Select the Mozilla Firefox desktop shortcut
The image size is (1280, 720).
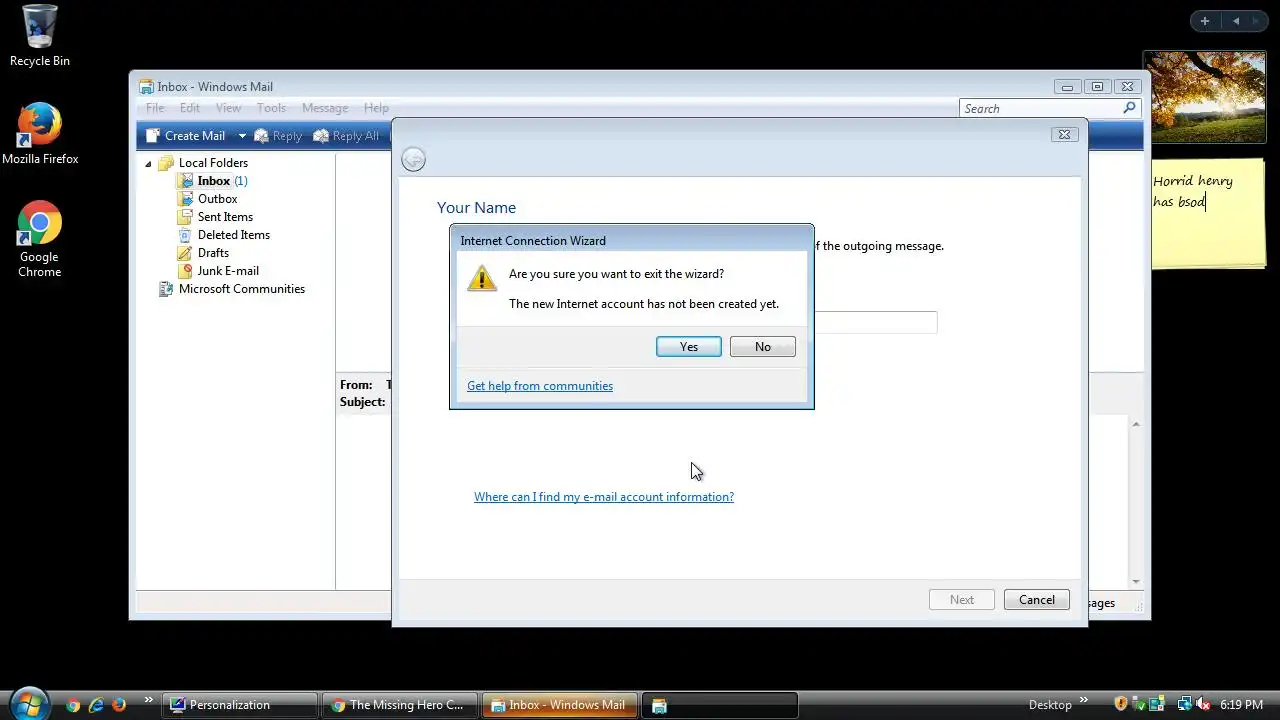[40, 134]
